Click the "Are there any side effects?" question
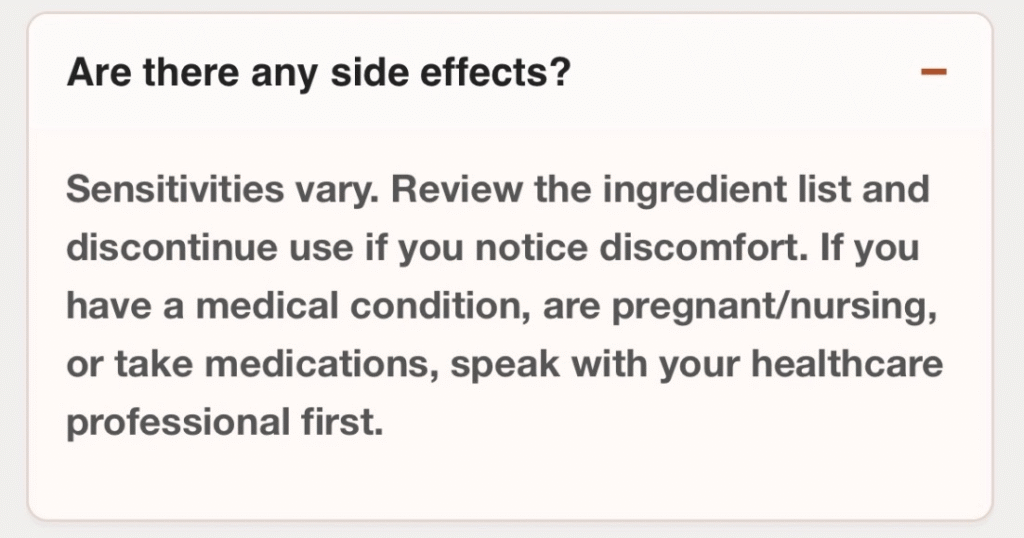The height and width of the screenshot is (538, 1024). 318,73
